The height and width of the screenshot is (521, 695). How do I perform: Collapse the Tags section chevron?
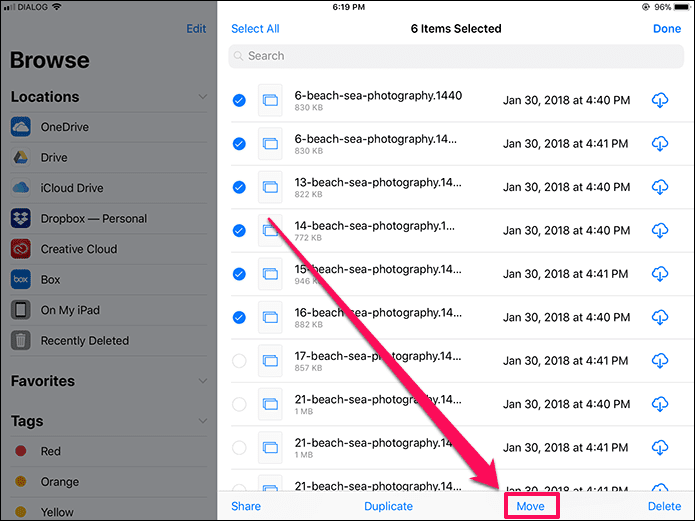[203, 421]
